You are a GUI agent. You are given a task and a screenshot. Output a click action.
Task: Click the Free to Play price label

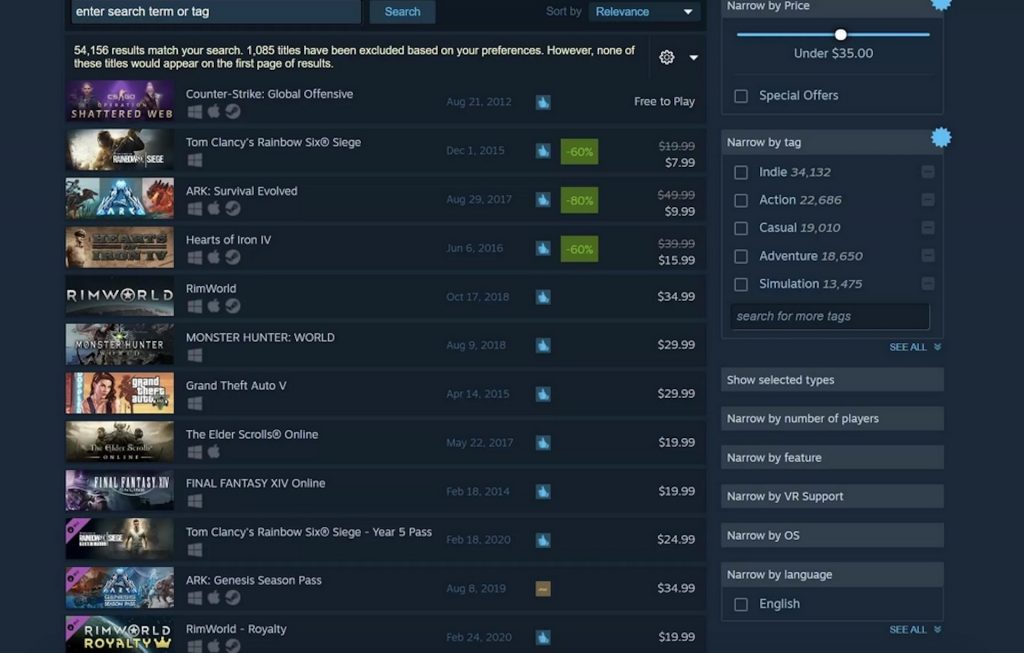pyautogui.click(x=664, y=101)
